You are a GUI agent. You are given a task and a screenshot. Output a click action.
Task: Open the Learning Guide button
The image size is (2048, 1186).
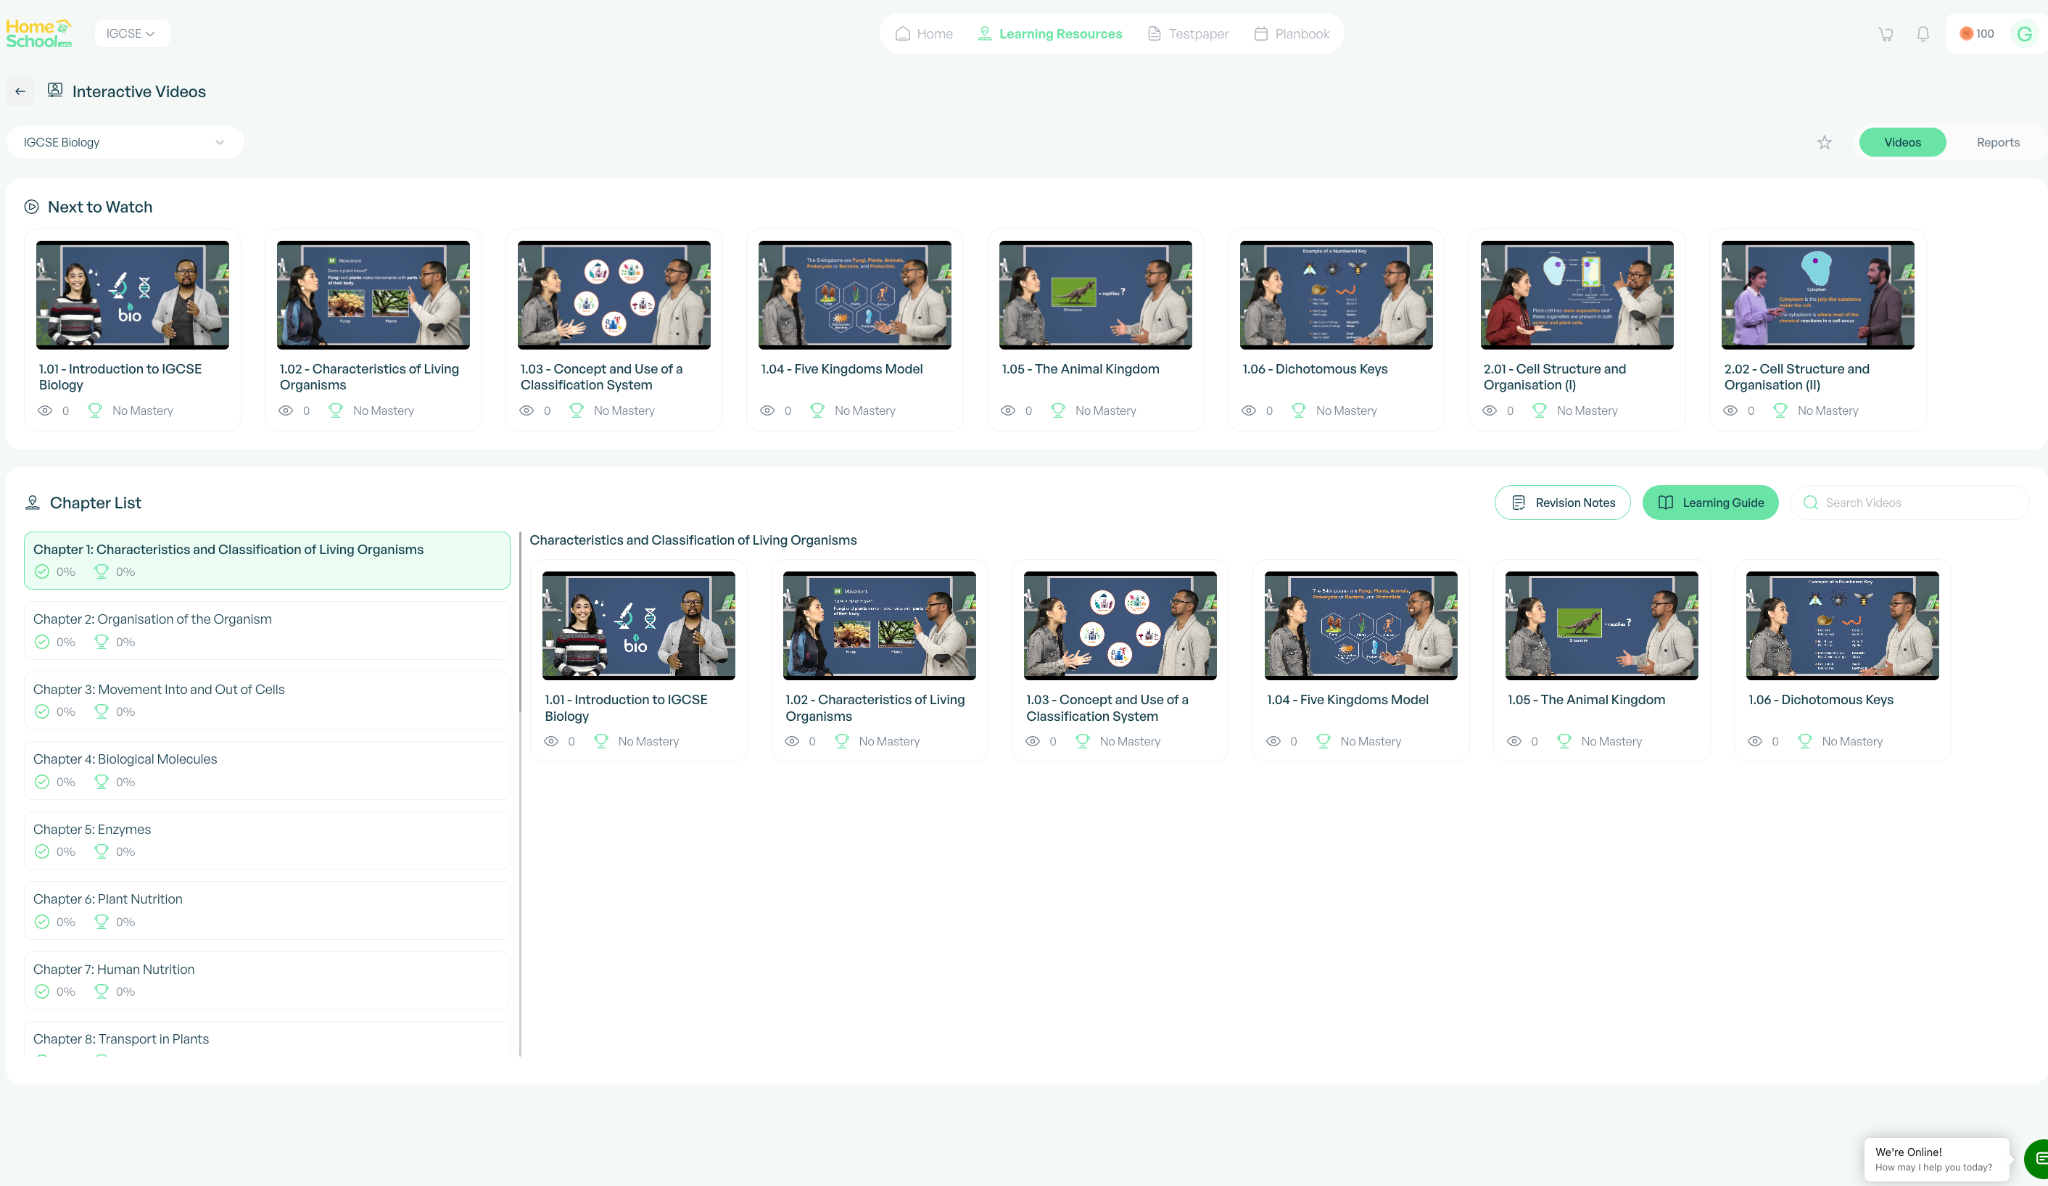point(1710,502)
